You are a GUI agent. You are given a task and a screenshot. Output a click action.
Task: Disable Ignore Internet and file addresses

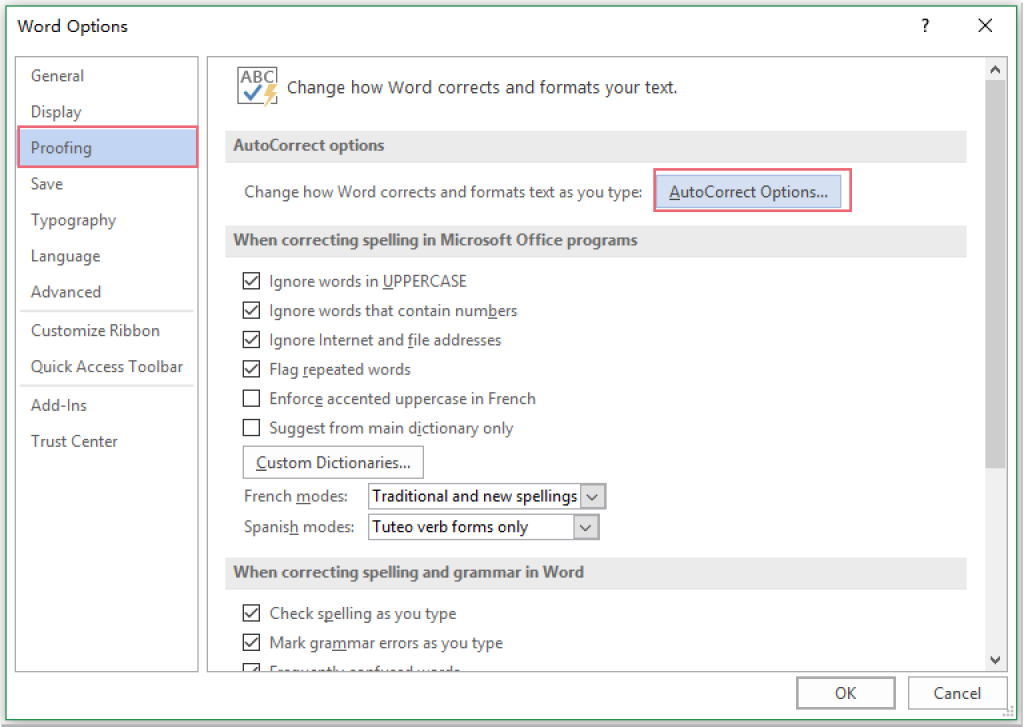tap(251, 339)
